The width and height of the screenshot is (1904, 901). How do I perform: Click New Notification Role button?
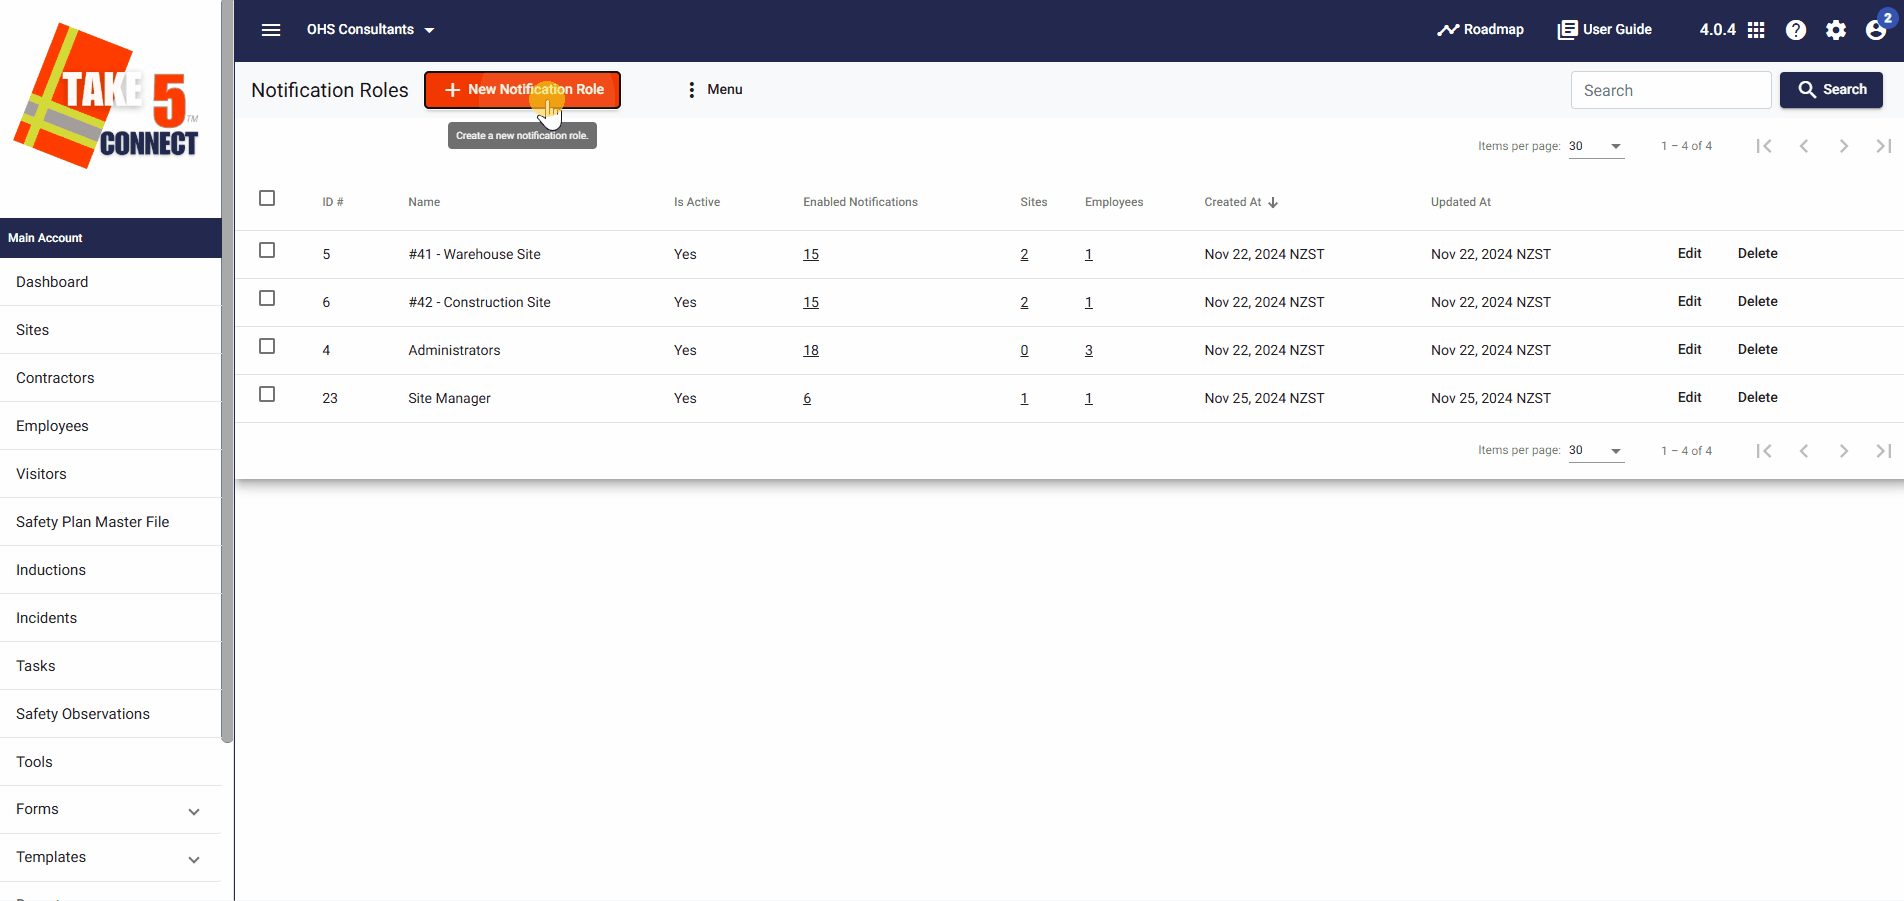click(x=522, y=90)
